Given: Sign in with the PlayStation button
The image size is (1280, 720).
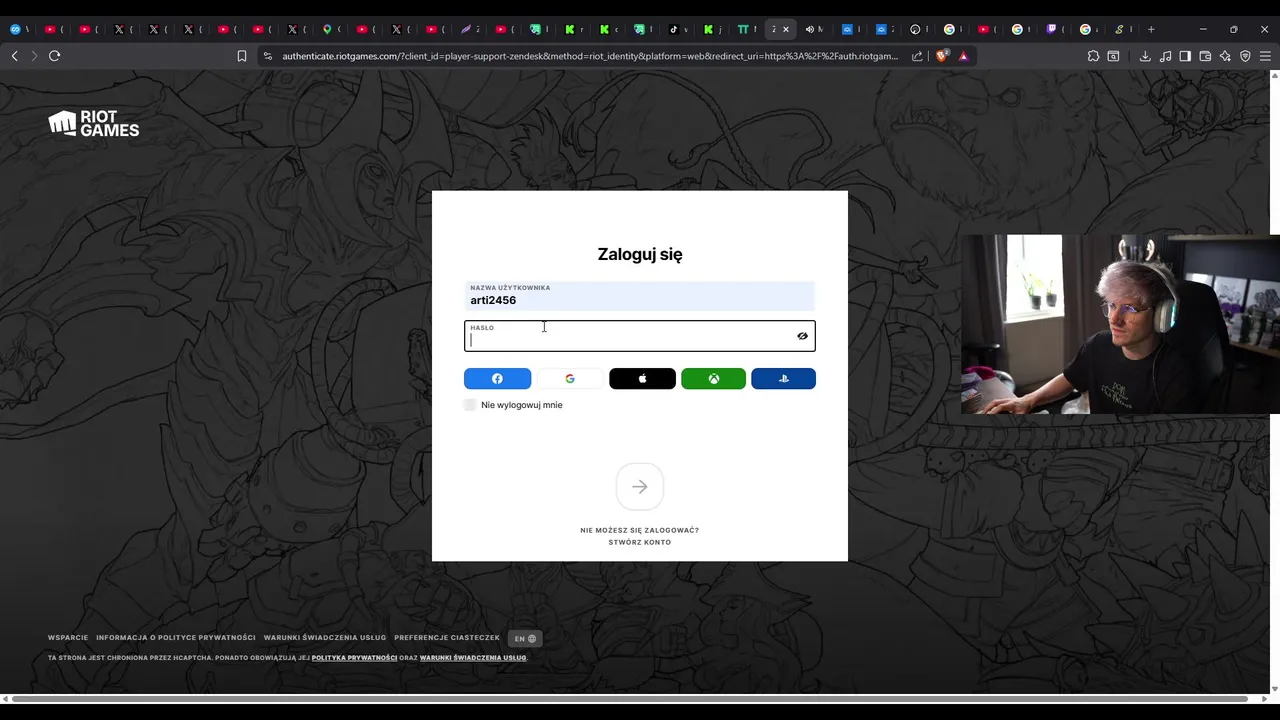Looking at the screenshot, I should point(783,379).
